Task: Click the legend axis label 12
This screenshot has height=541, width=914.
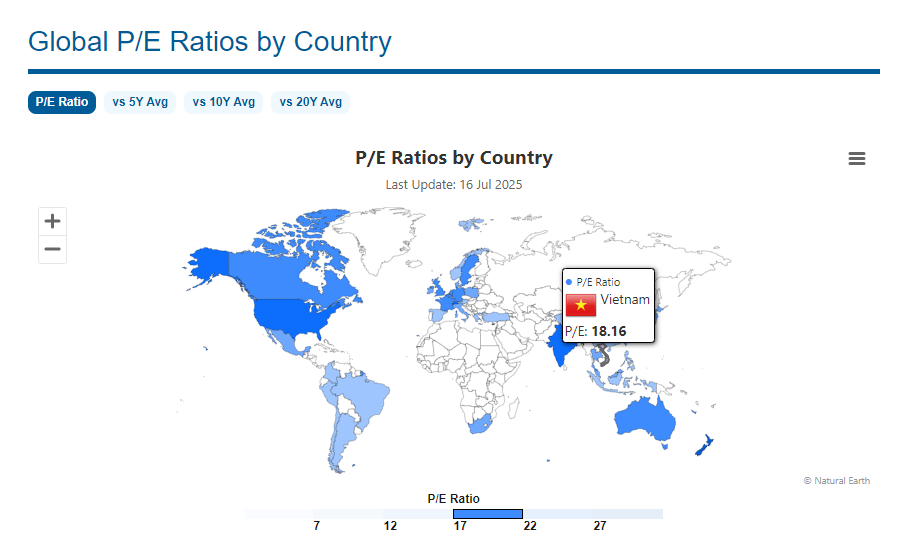Action: (x=390, y=526)
